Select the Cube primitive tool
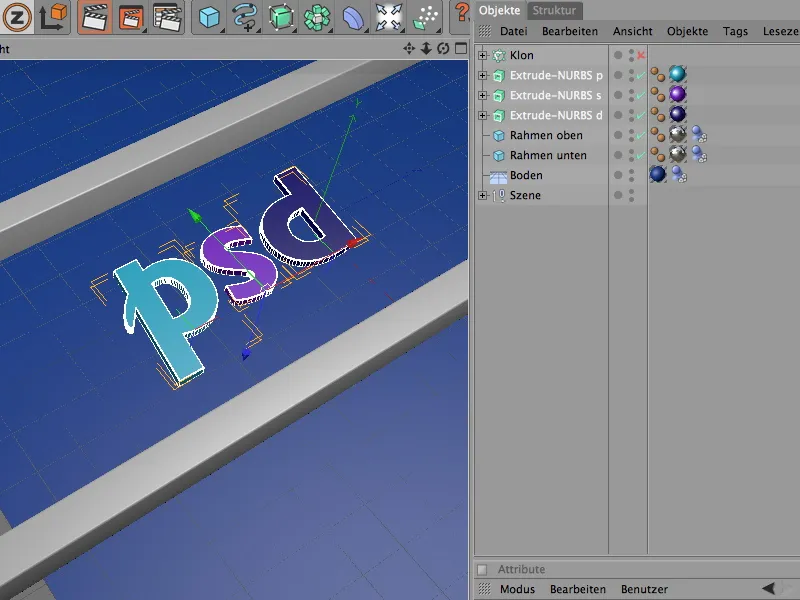 tap(208, 16)
